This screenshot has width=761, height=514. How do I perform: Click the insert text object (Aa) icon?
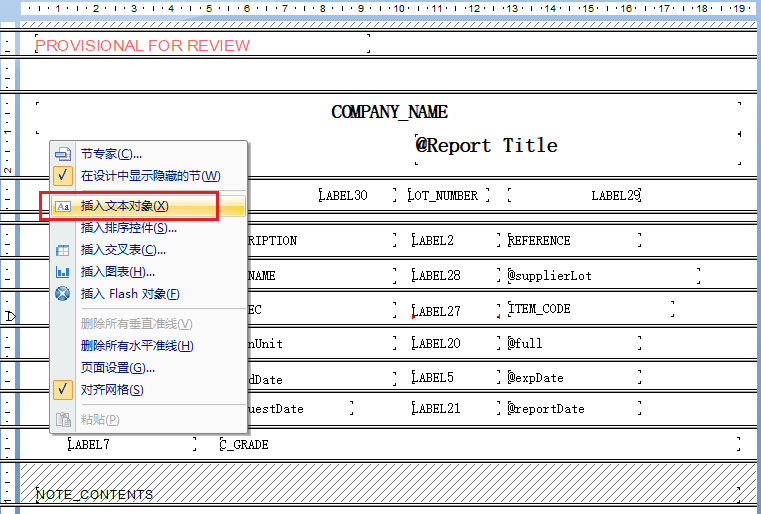pos(63,206)
